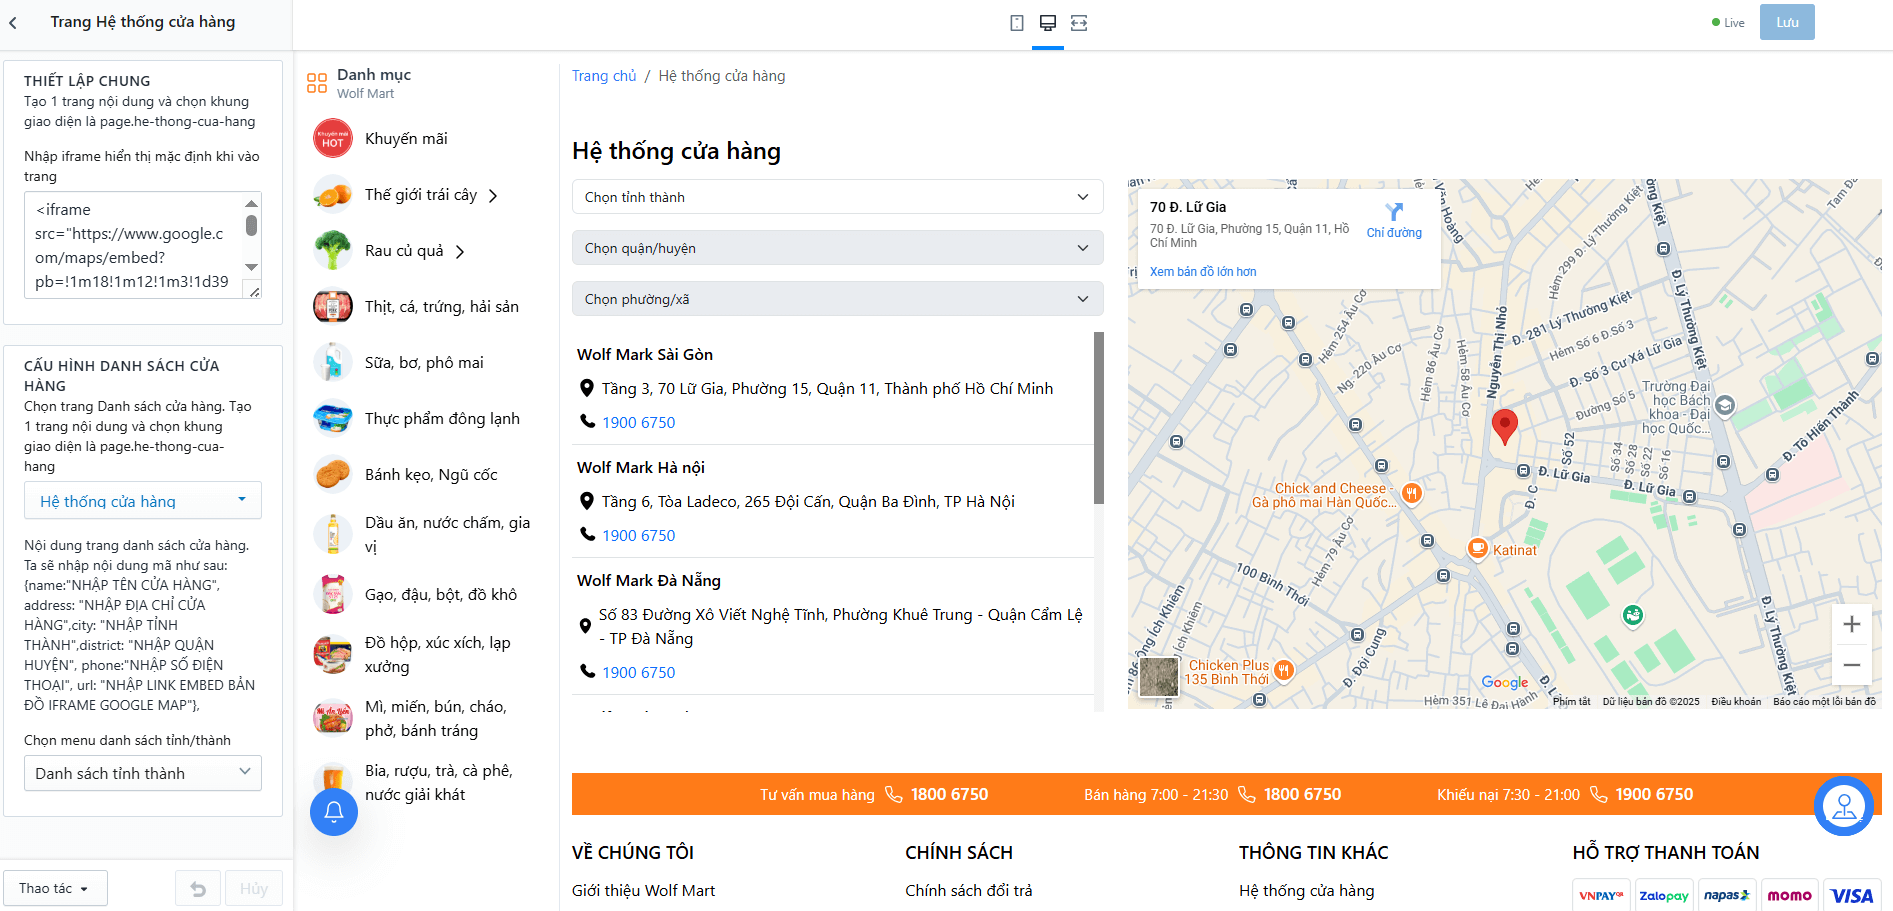Click Wolf Mark Hà nội phone number
1893x911 pixels.
pyautogui.click(x=639, y=536)
